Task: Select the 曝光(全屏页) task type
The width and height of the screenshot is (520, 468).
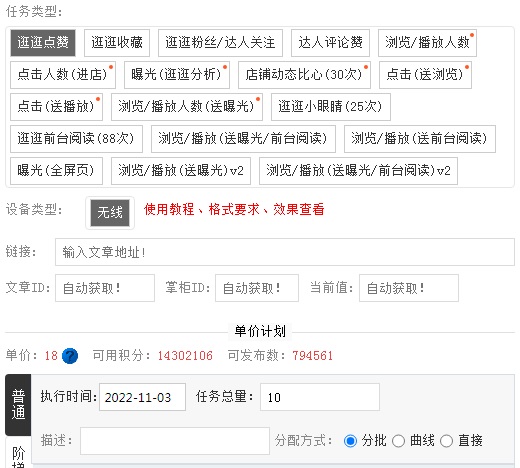Action: point(56,171)
